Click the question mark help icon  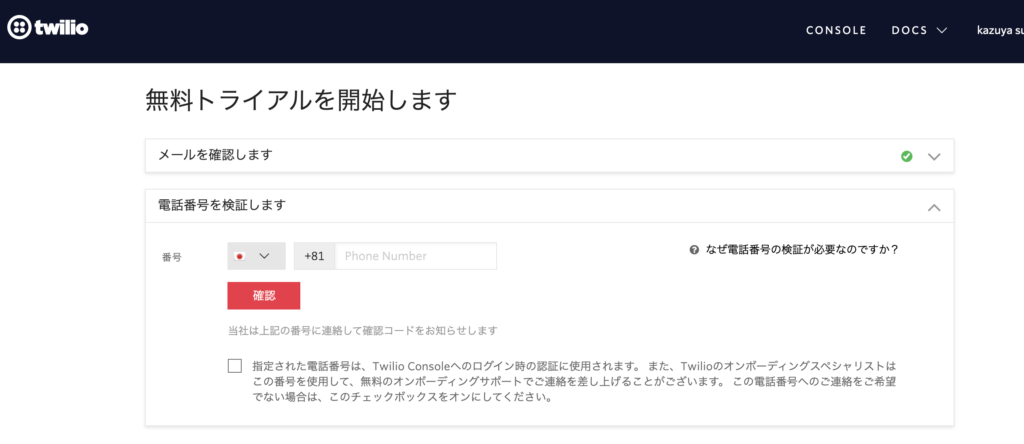click(694, 249)
